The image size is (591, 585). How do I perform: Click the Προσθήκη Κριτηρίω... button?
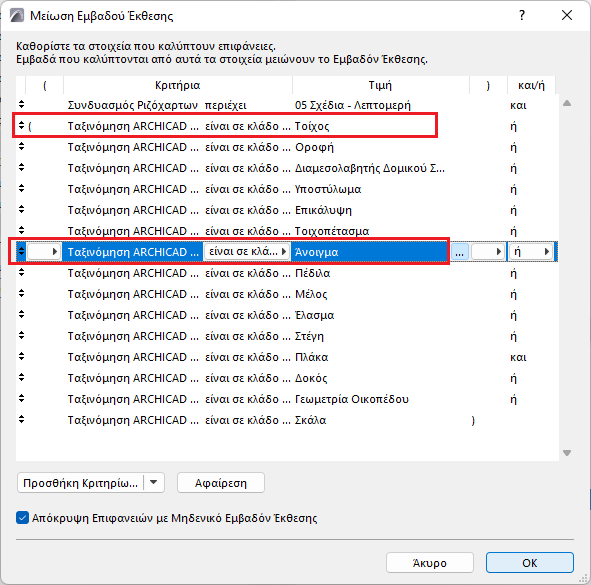[x=81, y=482]
